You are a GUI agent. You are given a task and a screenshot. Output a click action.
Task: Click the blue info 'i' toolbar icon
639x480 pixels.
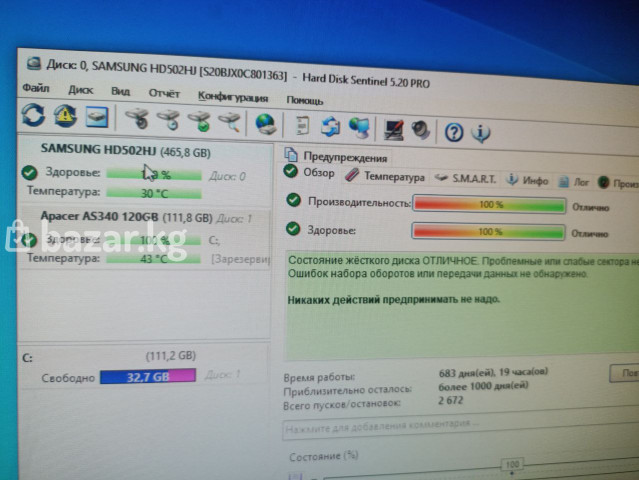pos(481,133)
